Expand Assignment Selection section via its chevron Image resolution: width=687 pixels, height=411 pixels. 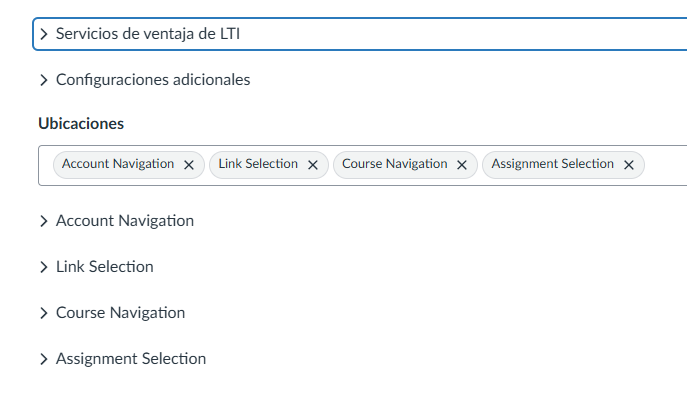(44, 359)
